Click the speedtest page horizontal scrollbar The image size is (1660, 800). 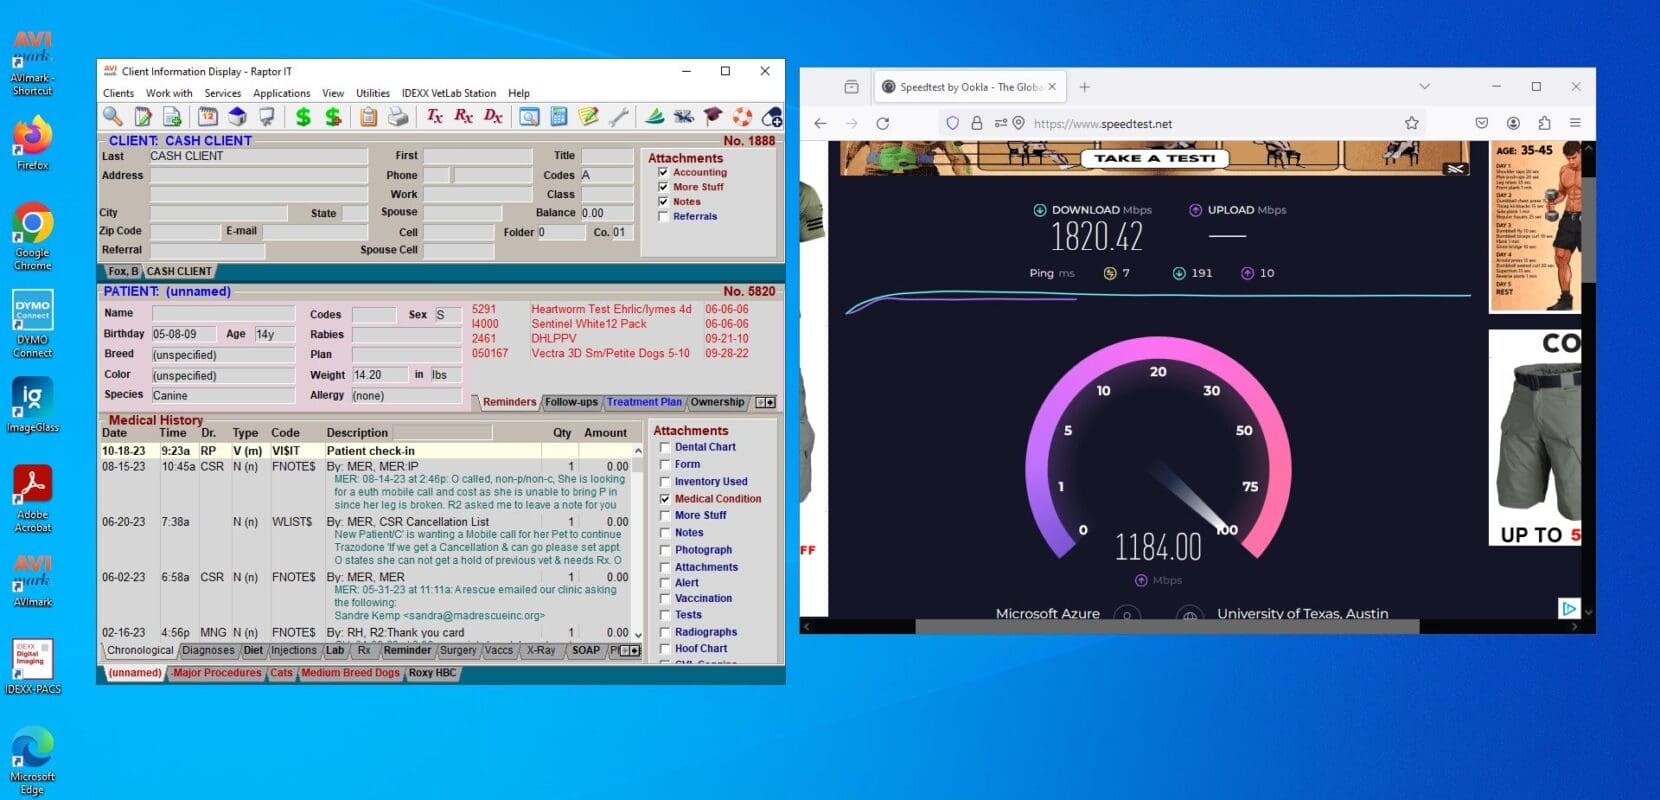(x=1166, y=627)
